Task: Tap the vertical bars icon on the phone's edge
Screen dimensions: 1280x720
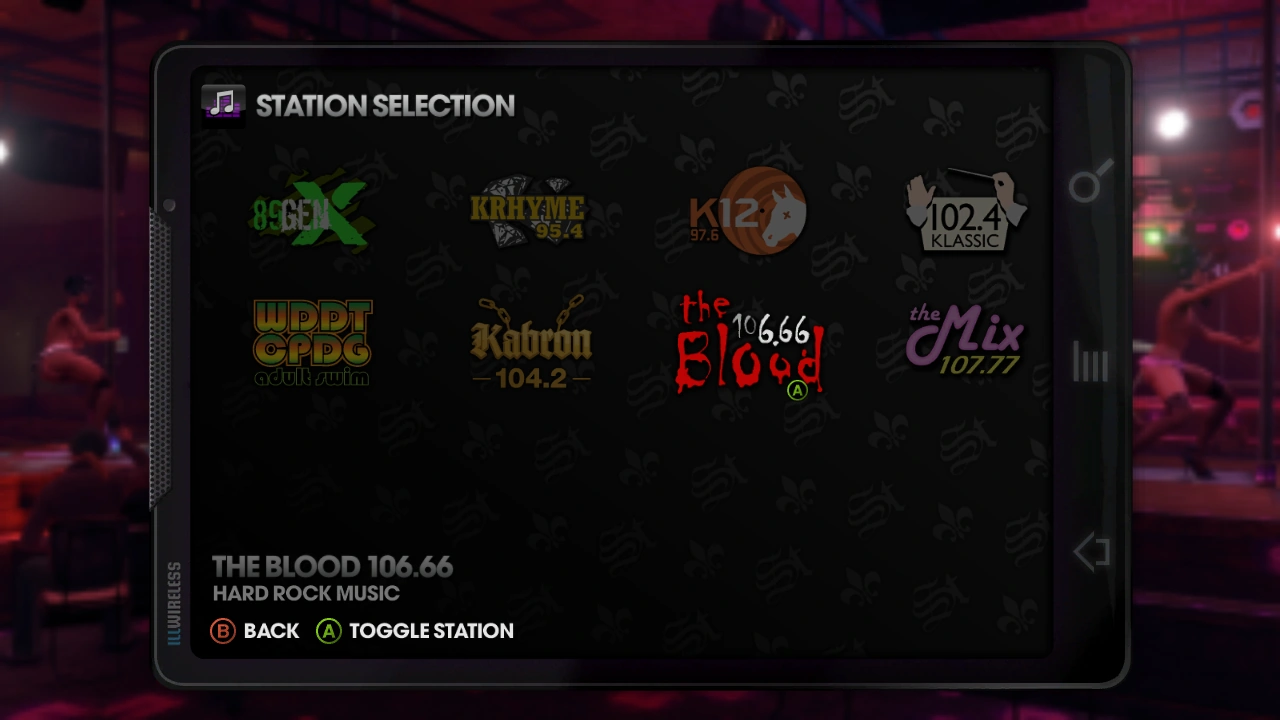Action: point(1090,362)
